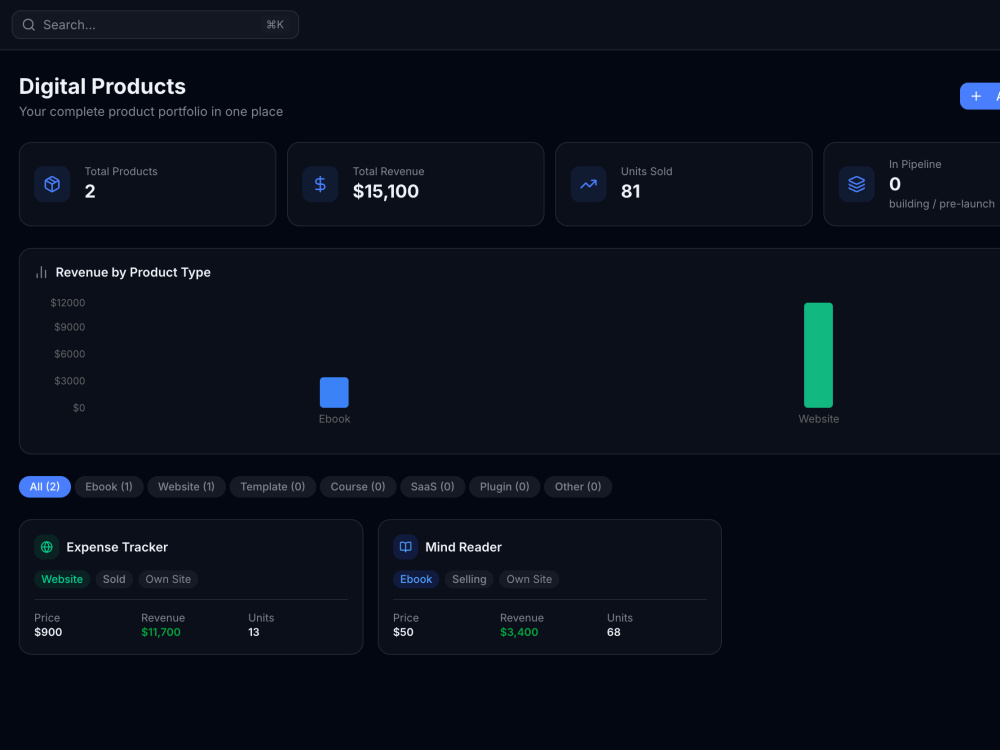This screenshot has height=750, width=1000.
Task: Focus the Search input field
Action: [x=155, y=25]
